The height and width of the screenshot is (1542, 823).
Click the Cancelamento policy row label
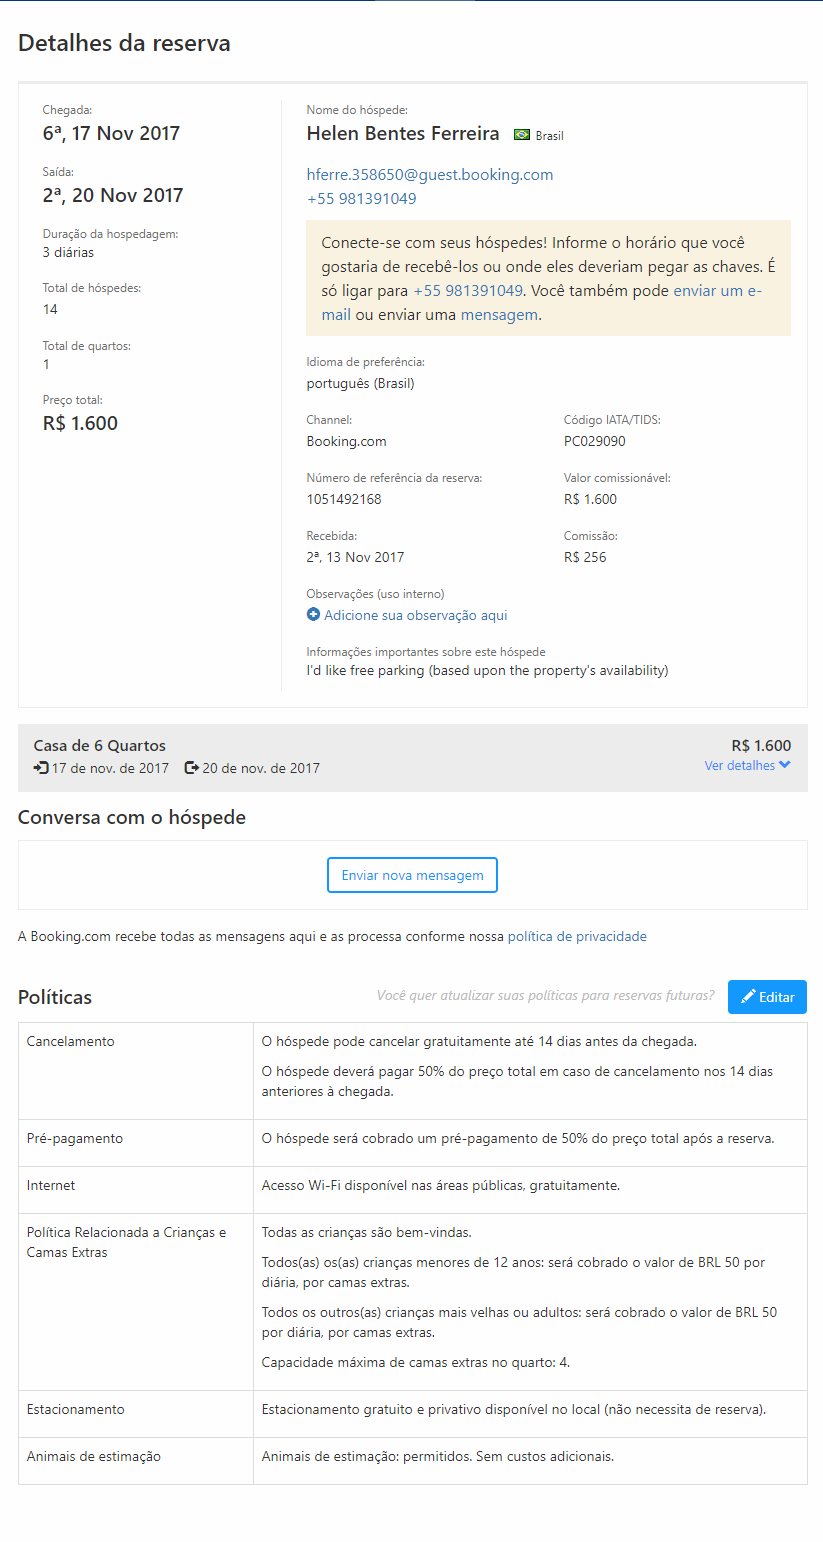pyautogui.click(x=71, y=1041)
